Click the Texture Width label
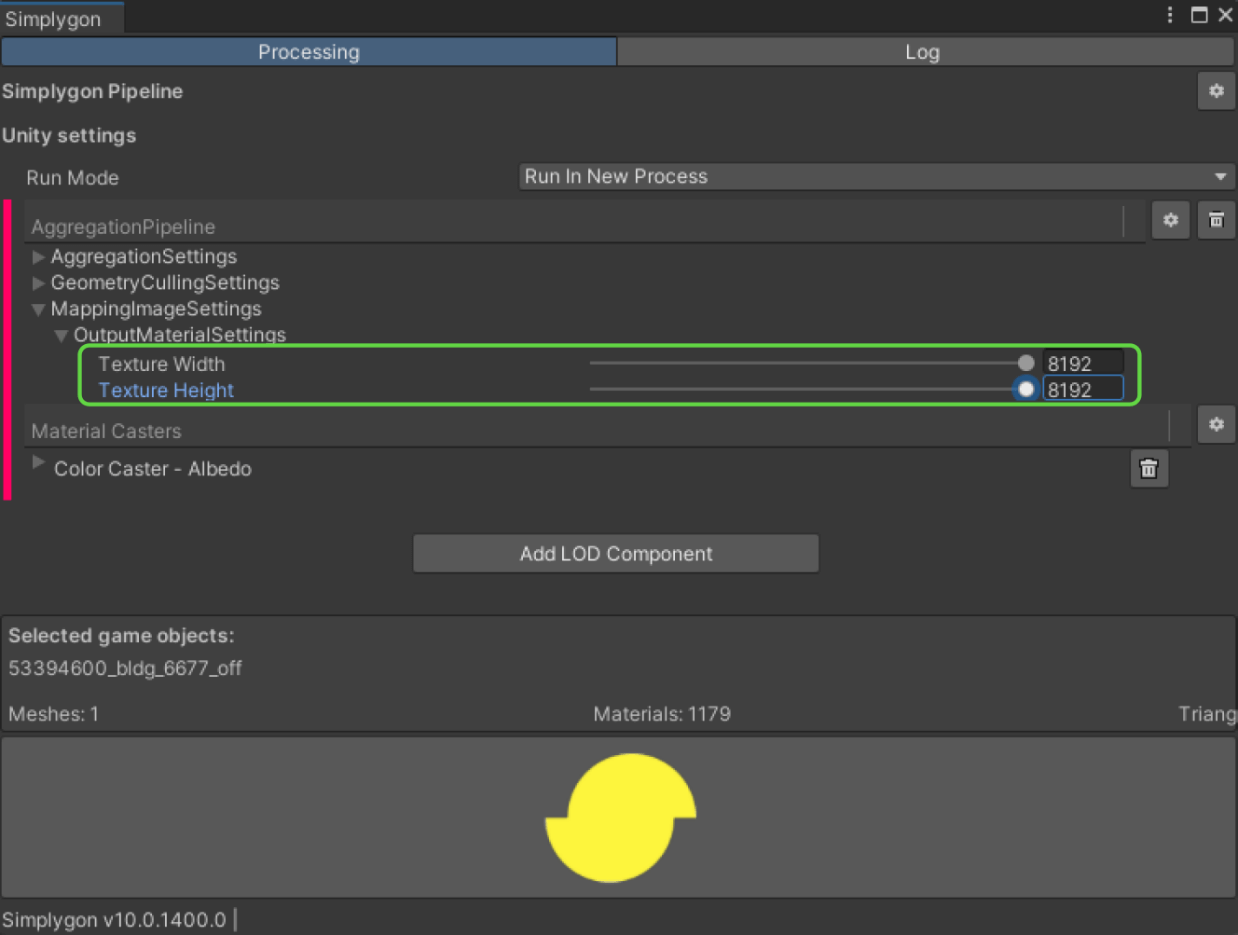This screenshot has height=935, width=1238. (162, 364)
